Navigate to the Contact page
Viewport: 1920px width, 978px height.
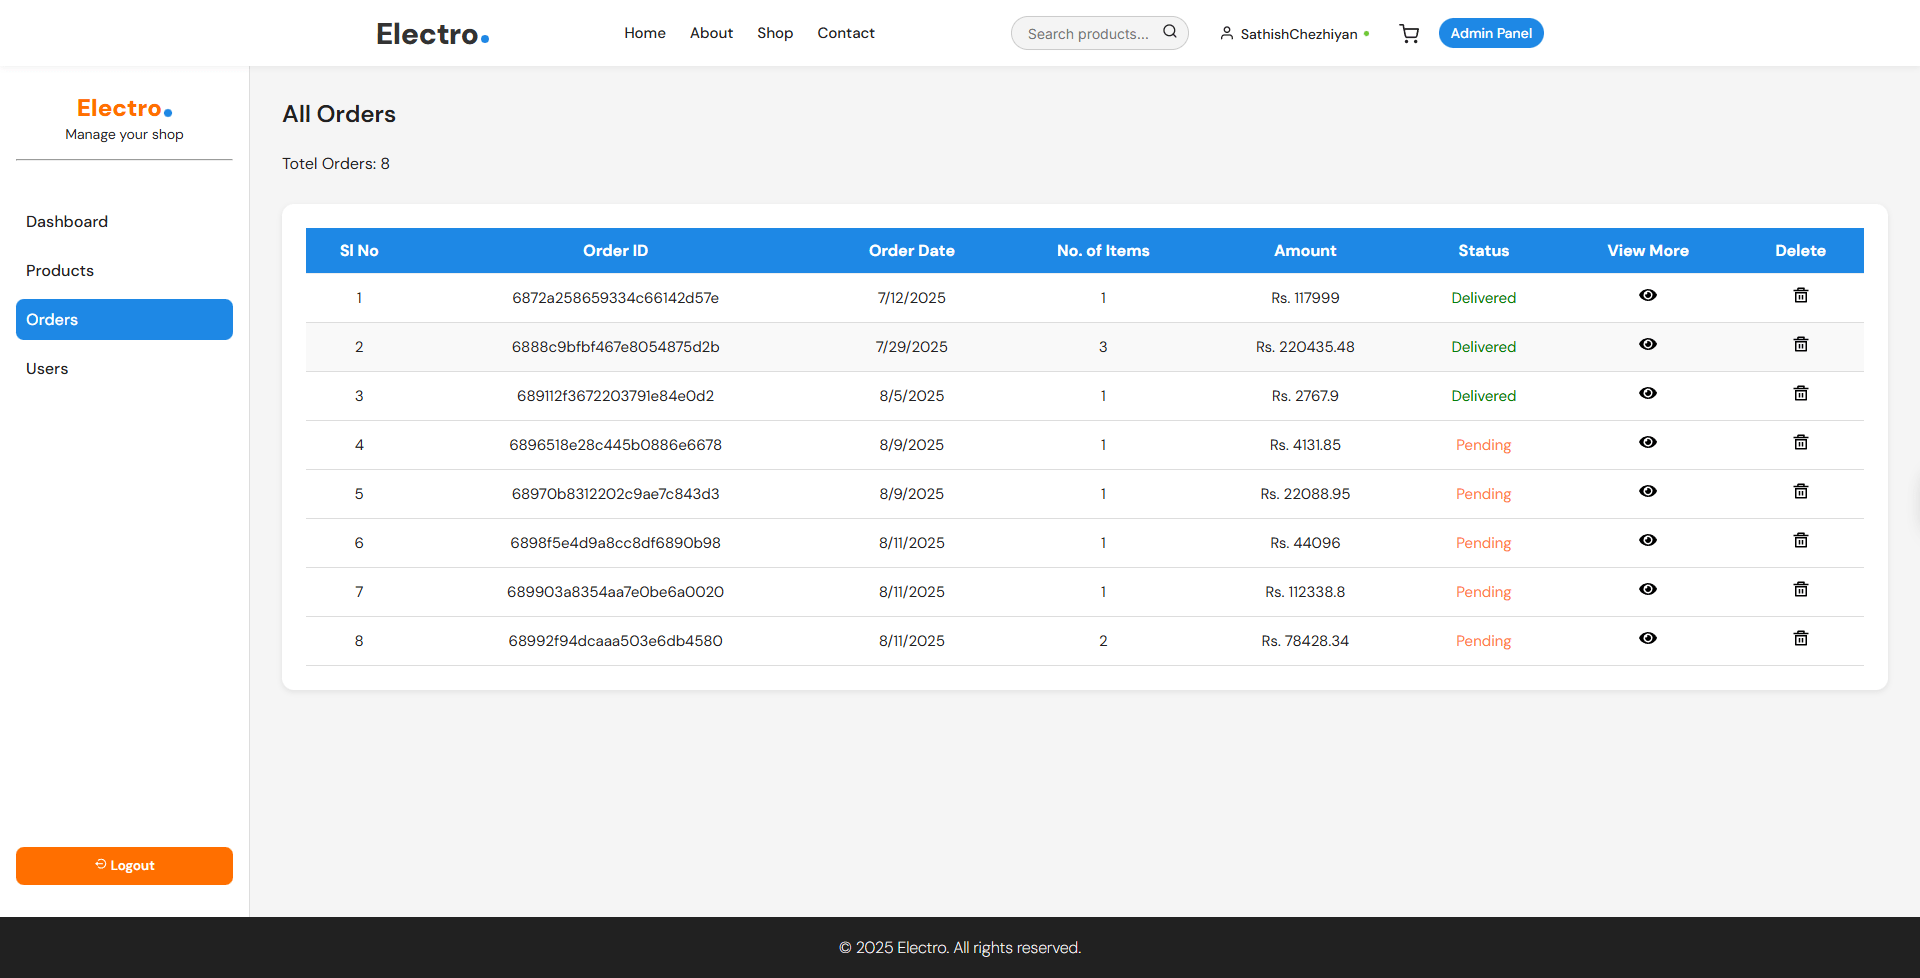click(x=845, y=33)
